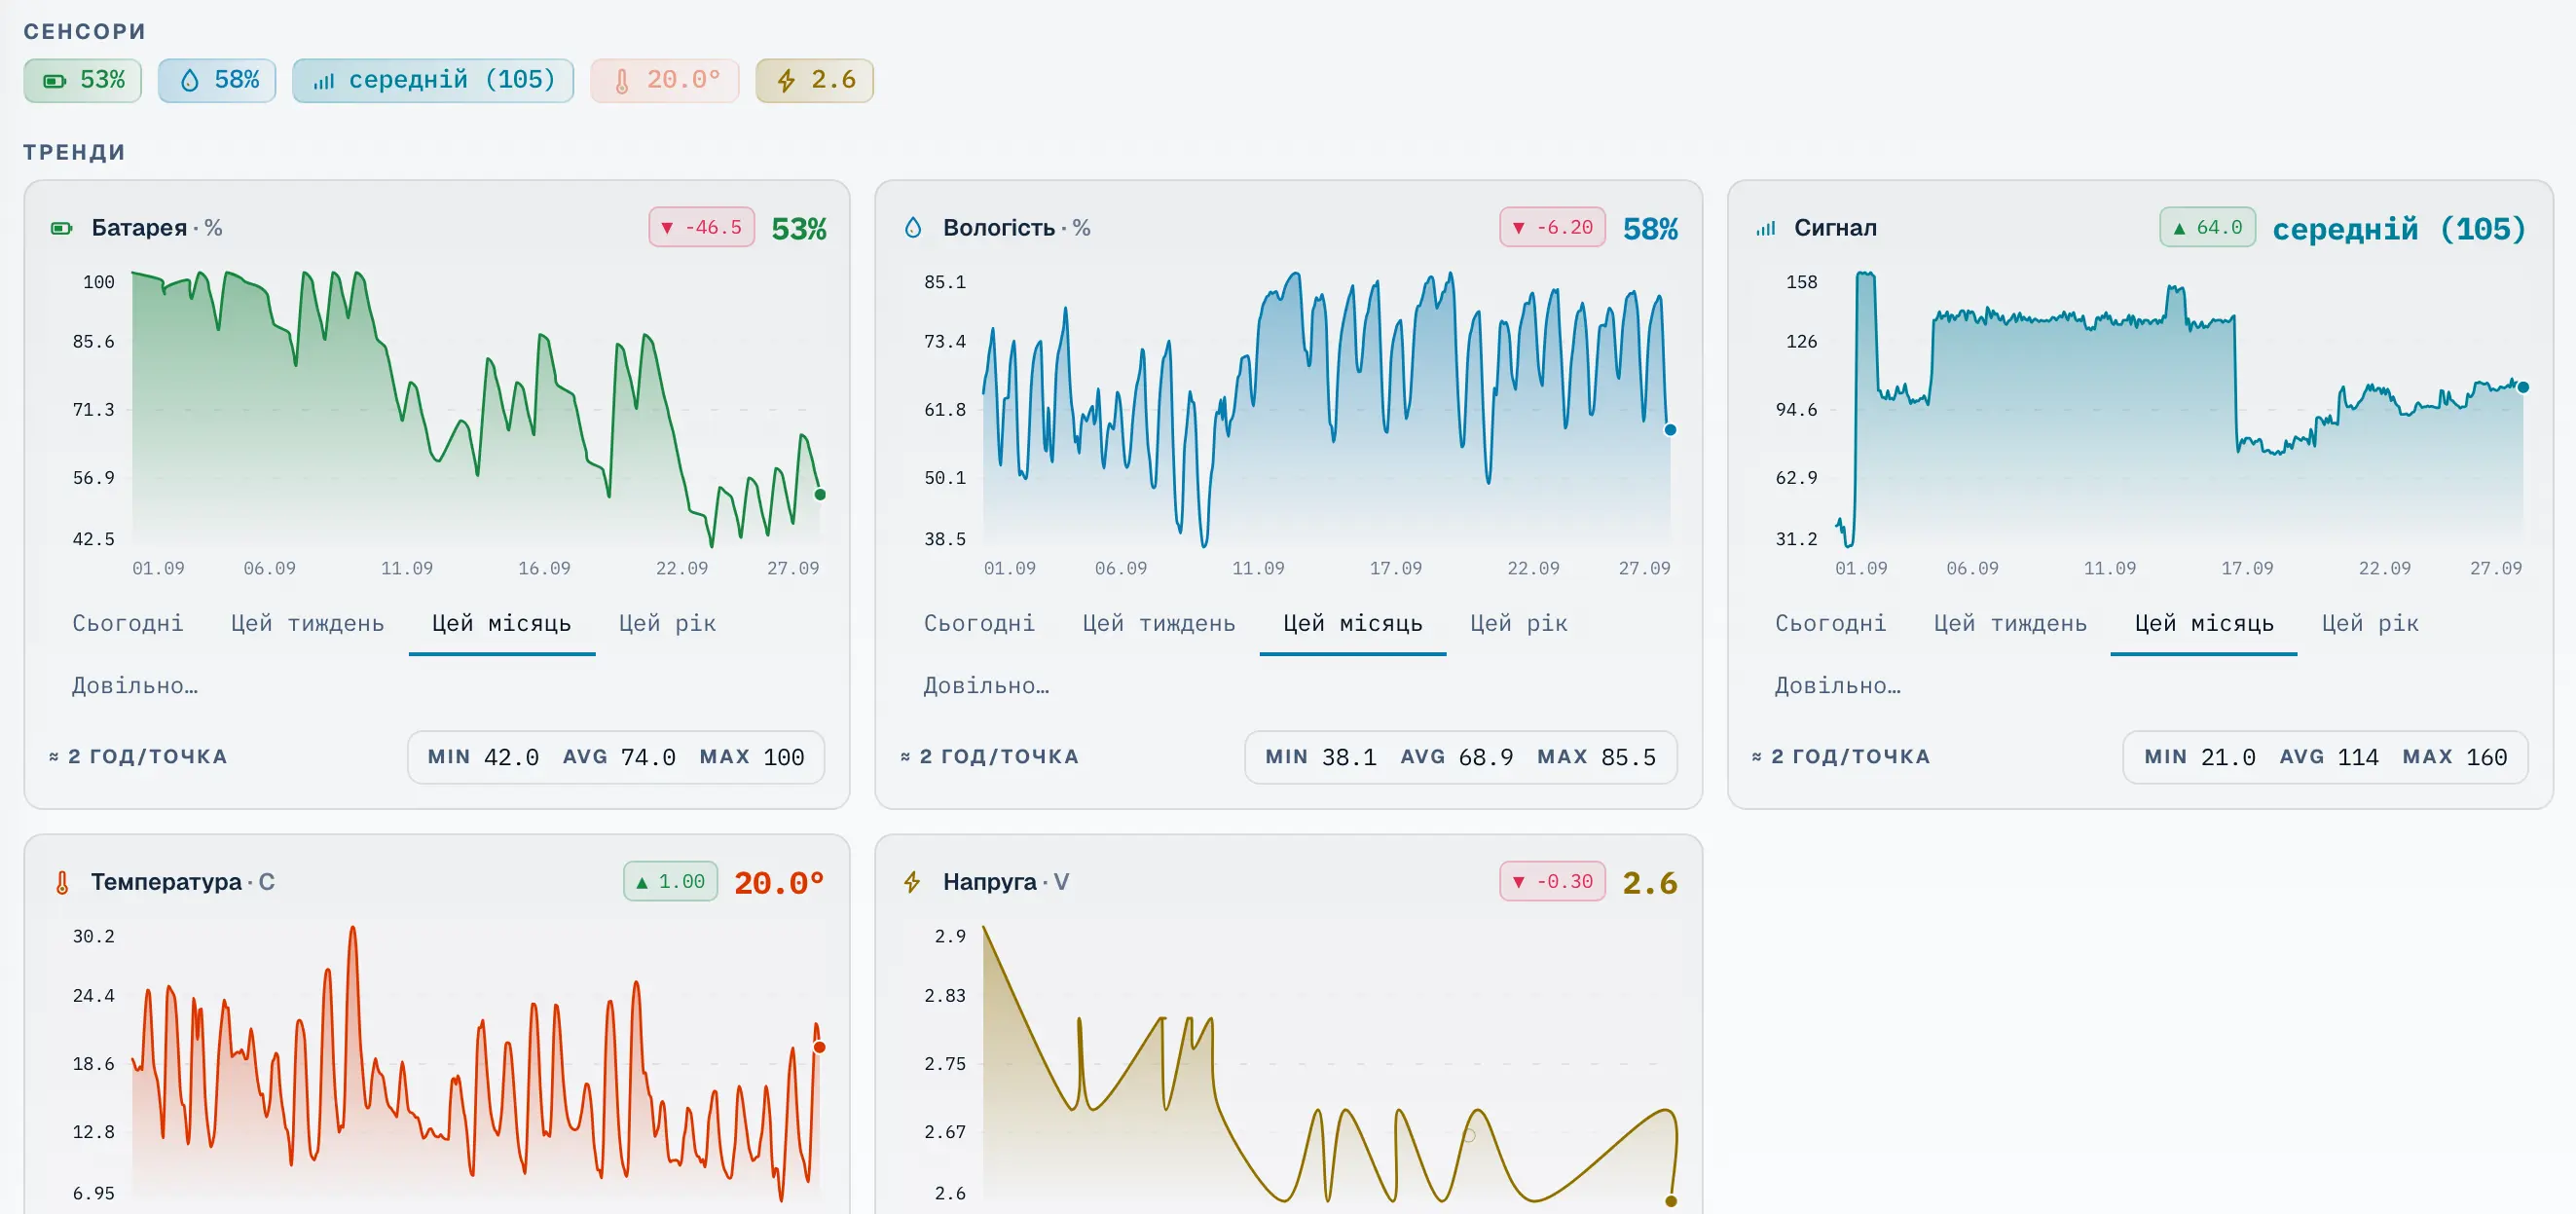Click the -6.20 change badge in Вологість card
2576x1214 pixels.
pos(1553,228)
